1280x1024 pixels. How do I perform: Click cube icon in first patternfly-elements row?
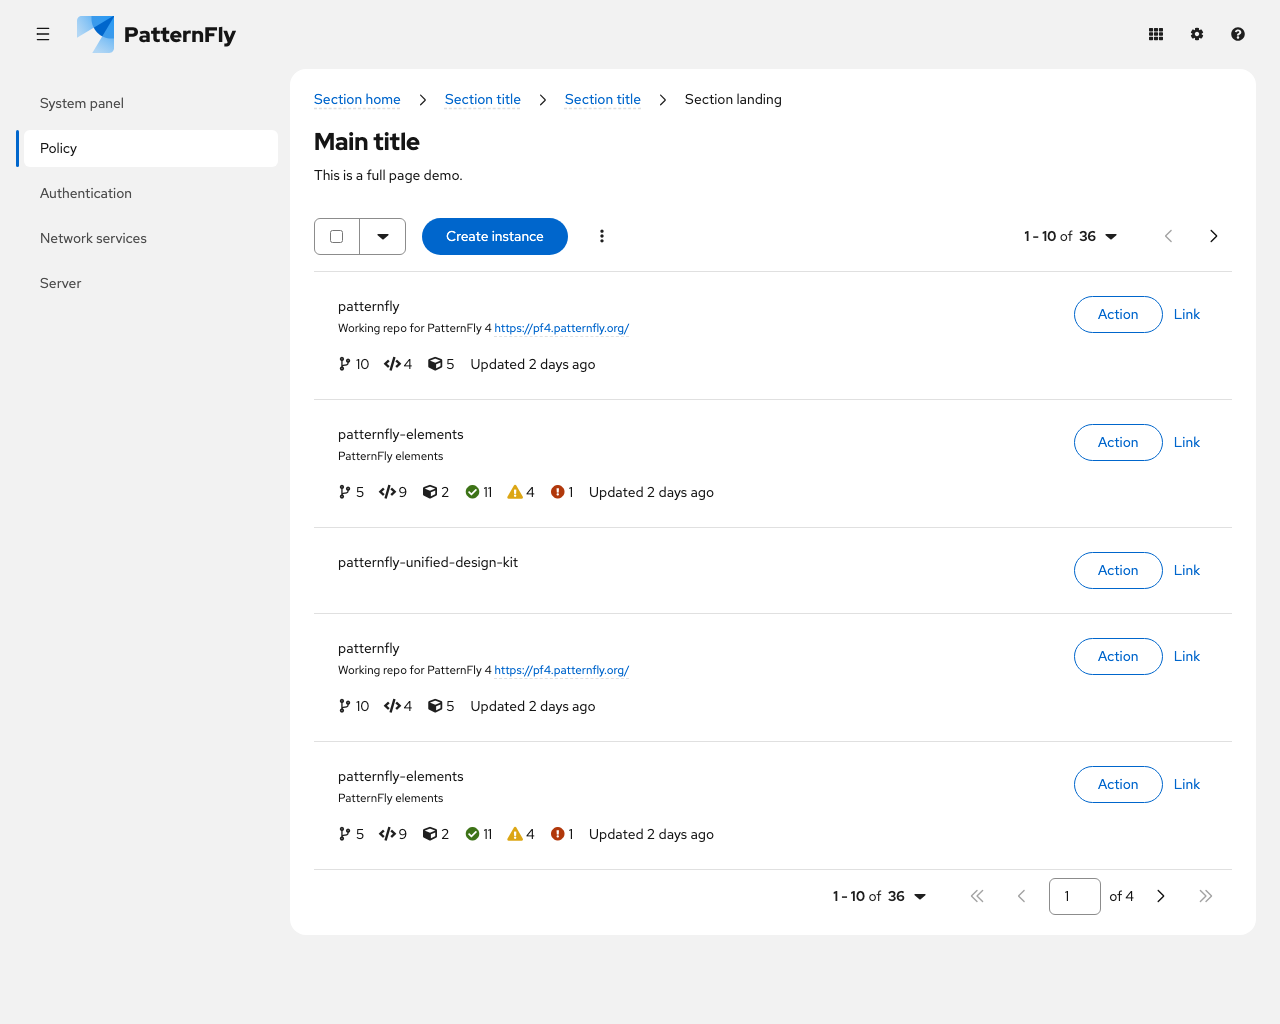[430, 492]
